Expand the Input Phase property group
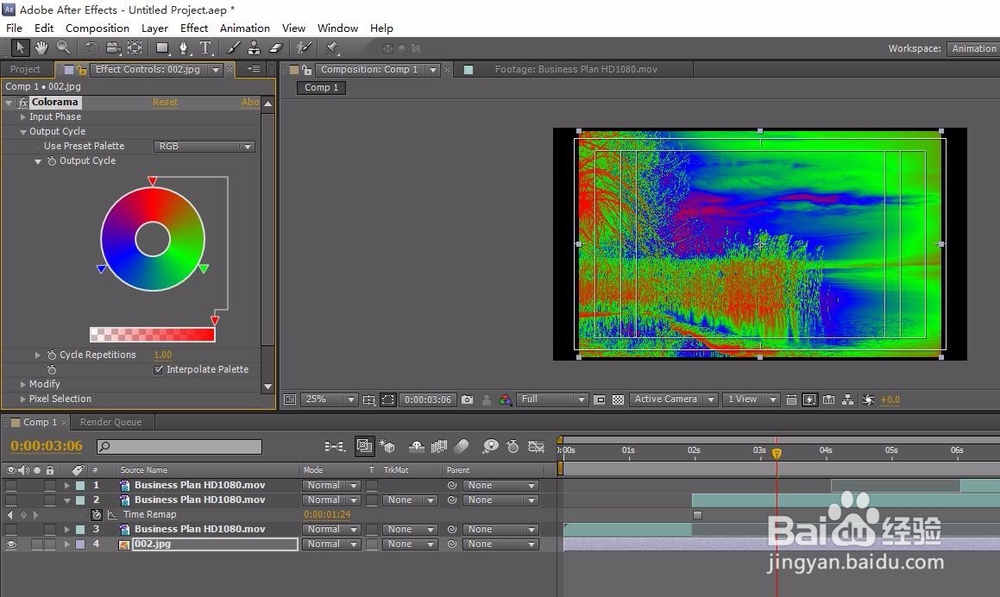1000x597 pixels. tap(23, 117)
